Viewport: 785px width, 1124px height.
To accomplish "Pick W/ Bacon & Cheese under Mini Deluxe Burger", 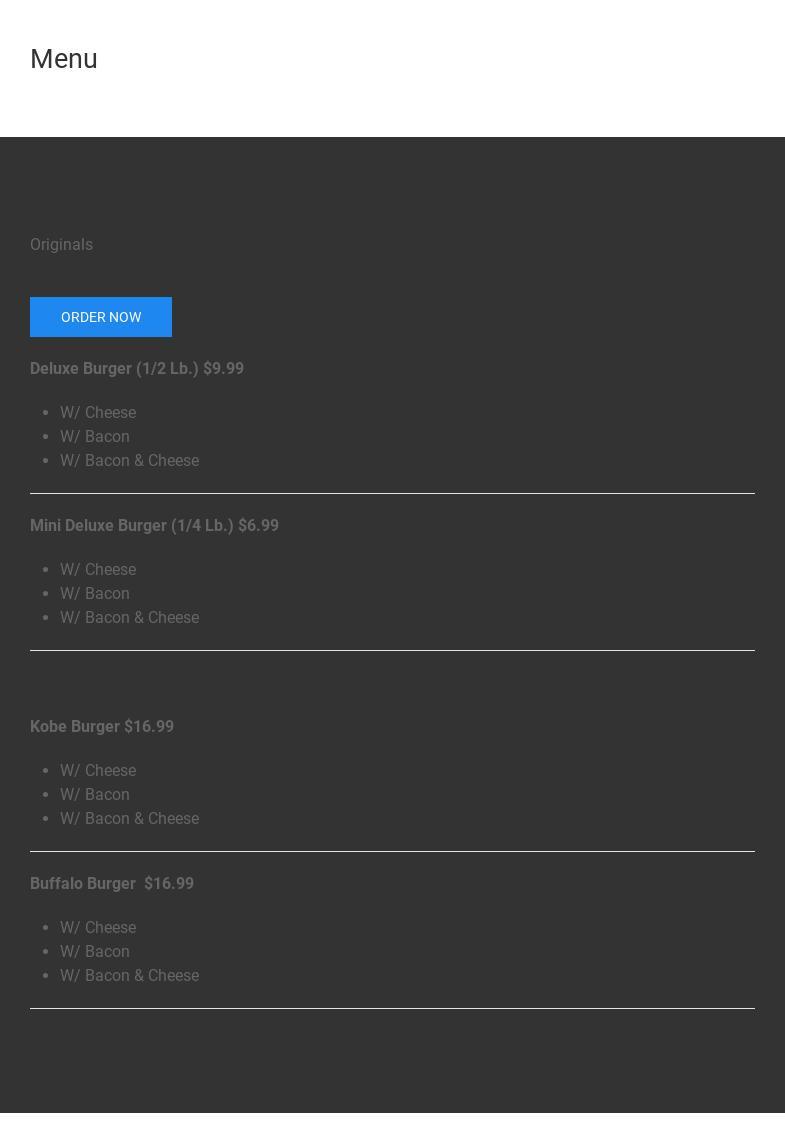I will tap(130, 617).
